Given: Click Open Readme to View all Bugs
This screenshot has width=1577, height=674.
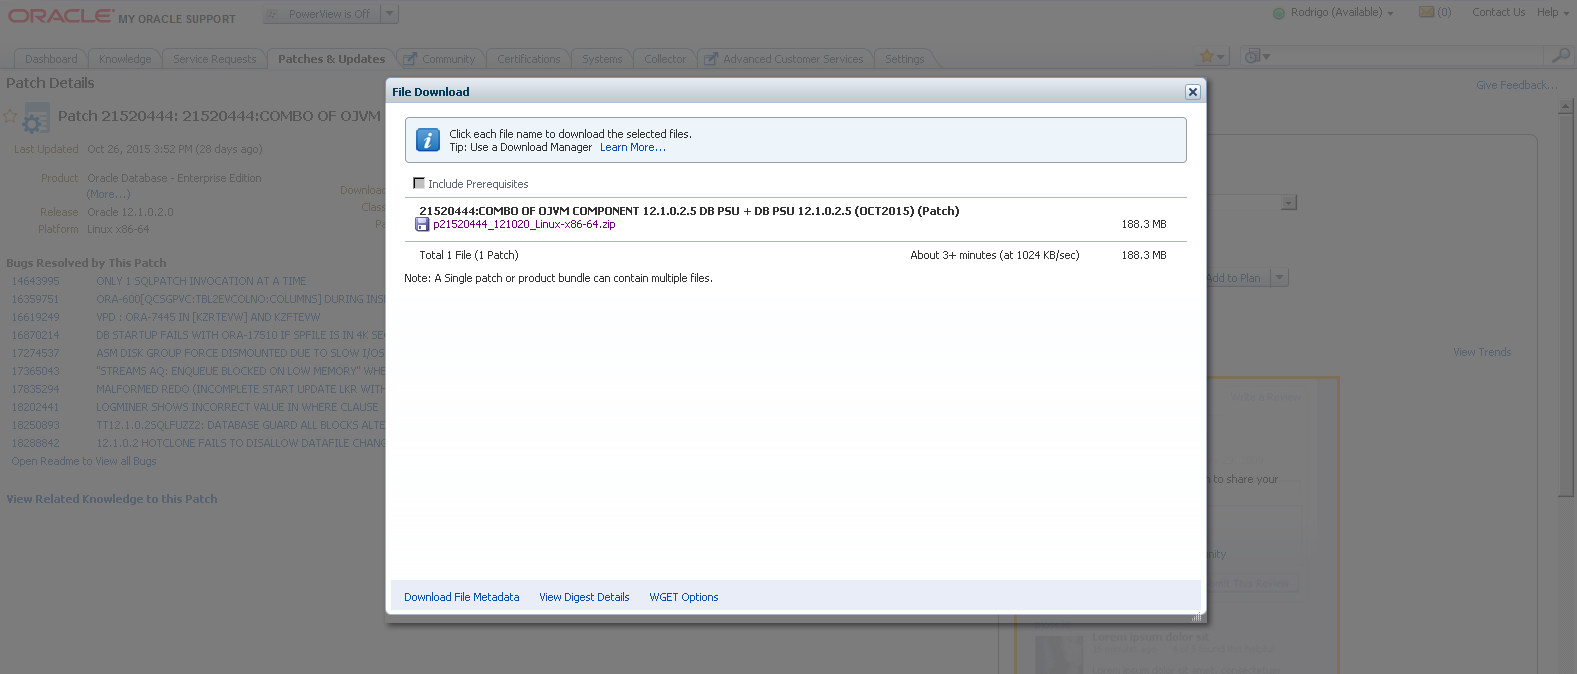Looking at the screenshot, I should (84, 461).
